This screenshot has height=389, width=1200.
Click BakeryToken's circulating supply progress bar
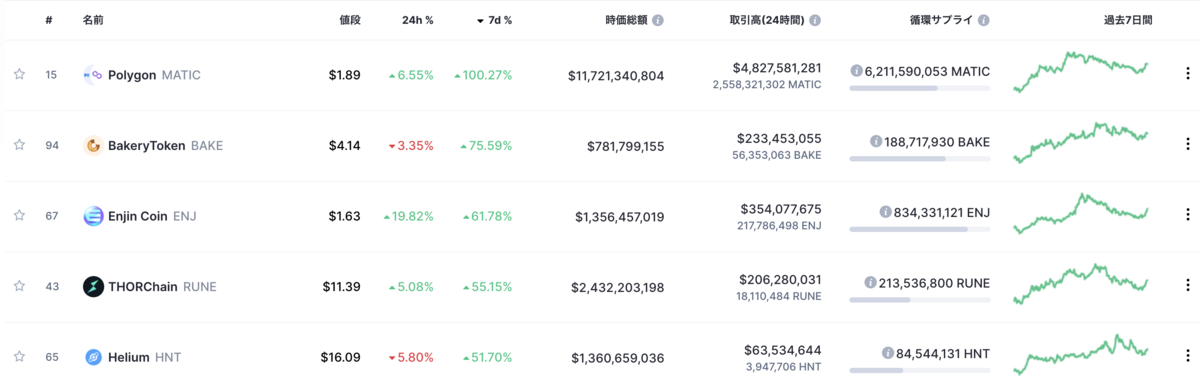[919, 158]
